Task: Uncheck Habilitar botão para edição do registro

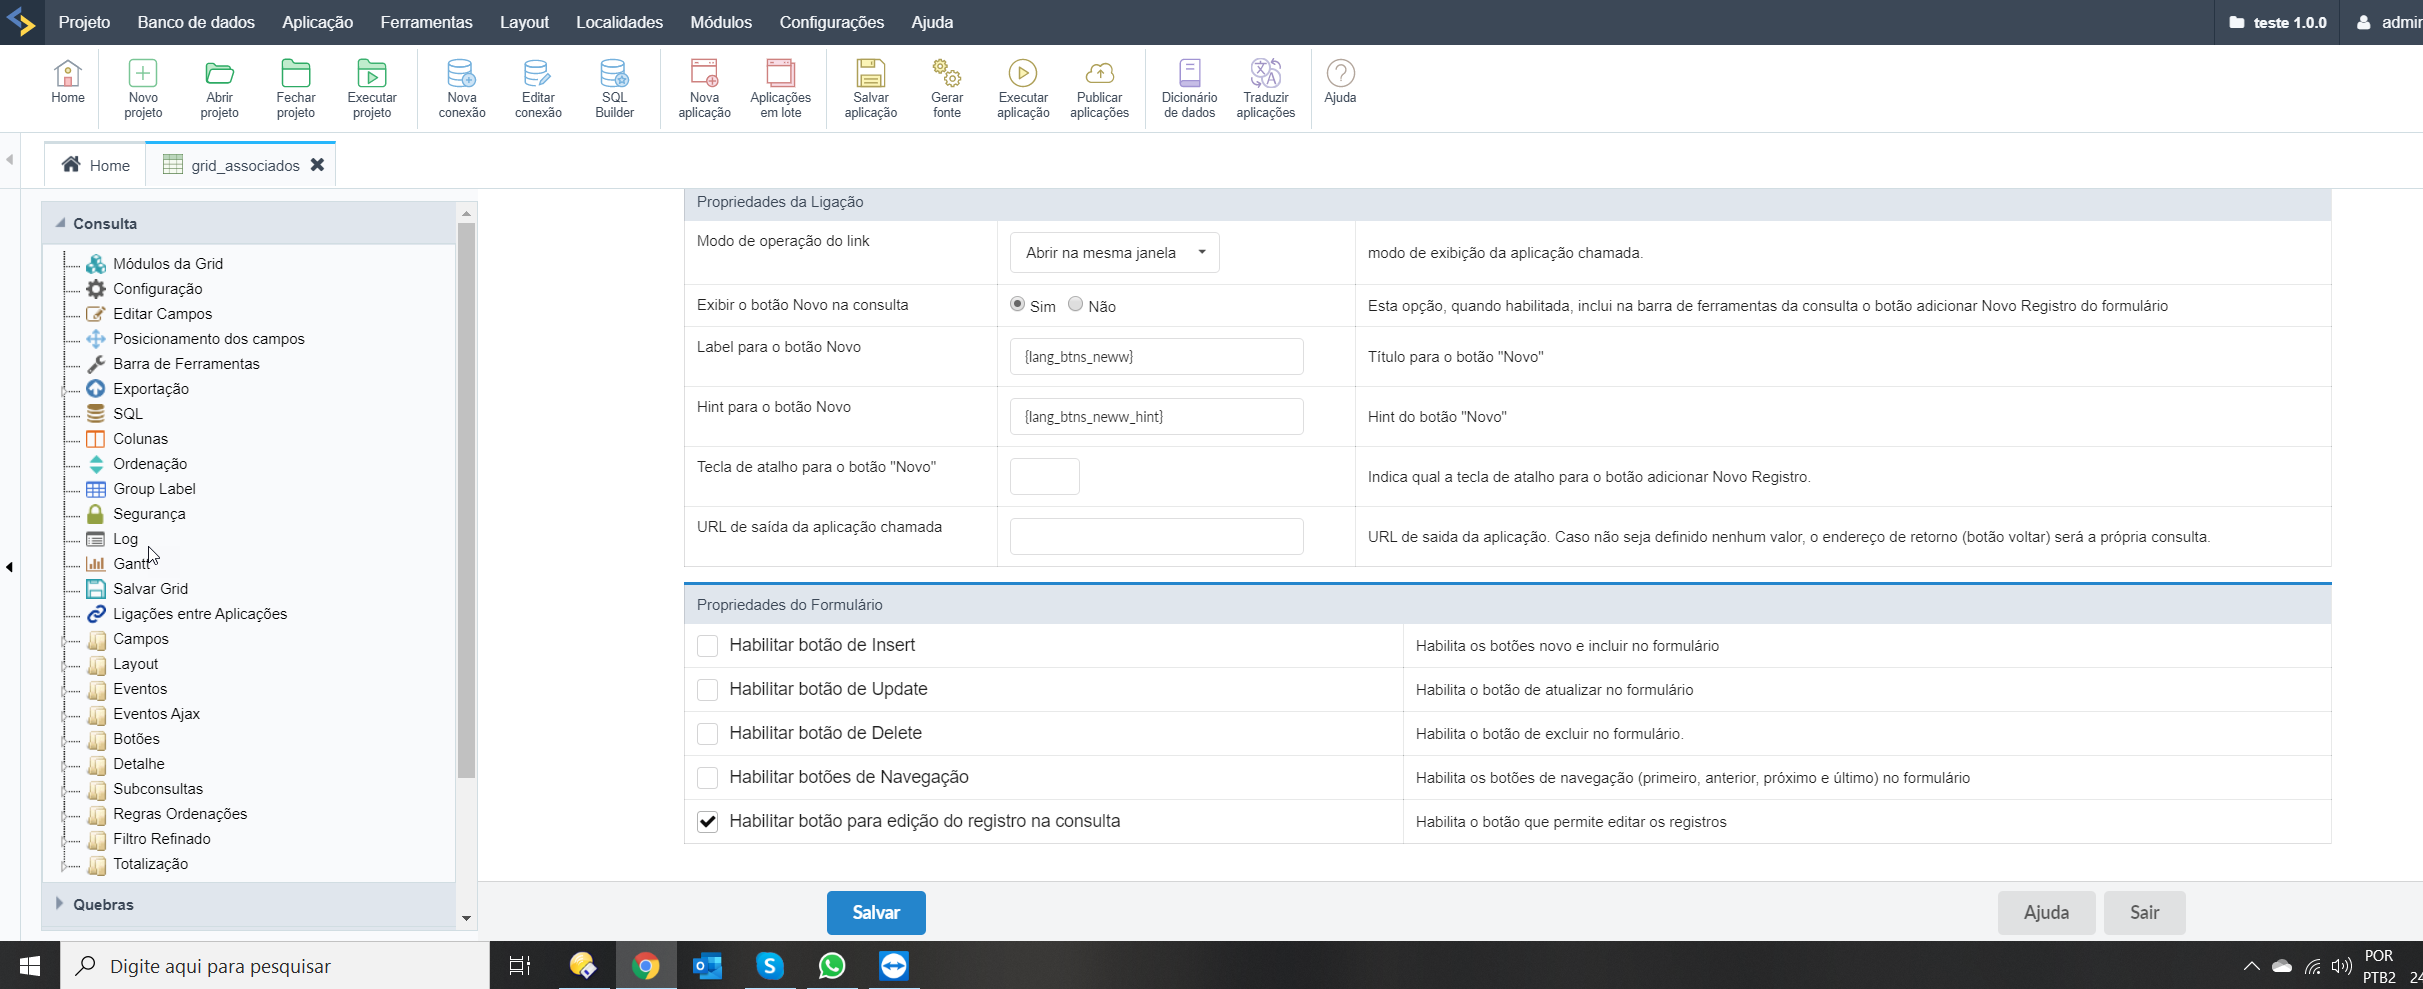Action: [707, 822]
